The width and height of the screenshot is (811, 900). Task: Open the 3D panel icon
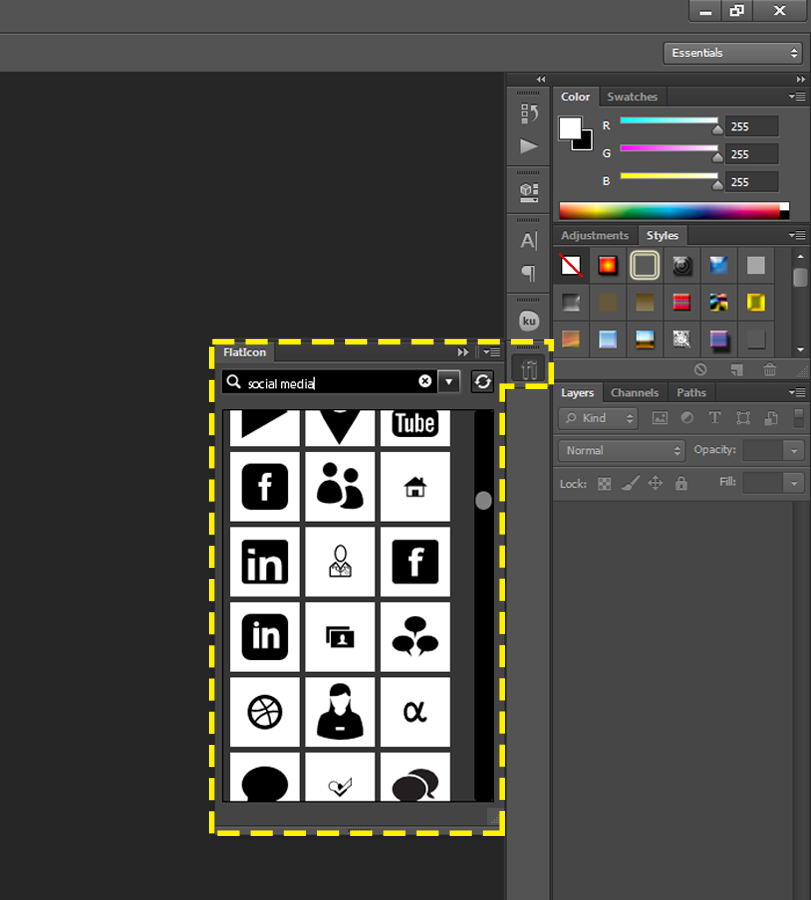pyautogui.click(x=528, y=190)
